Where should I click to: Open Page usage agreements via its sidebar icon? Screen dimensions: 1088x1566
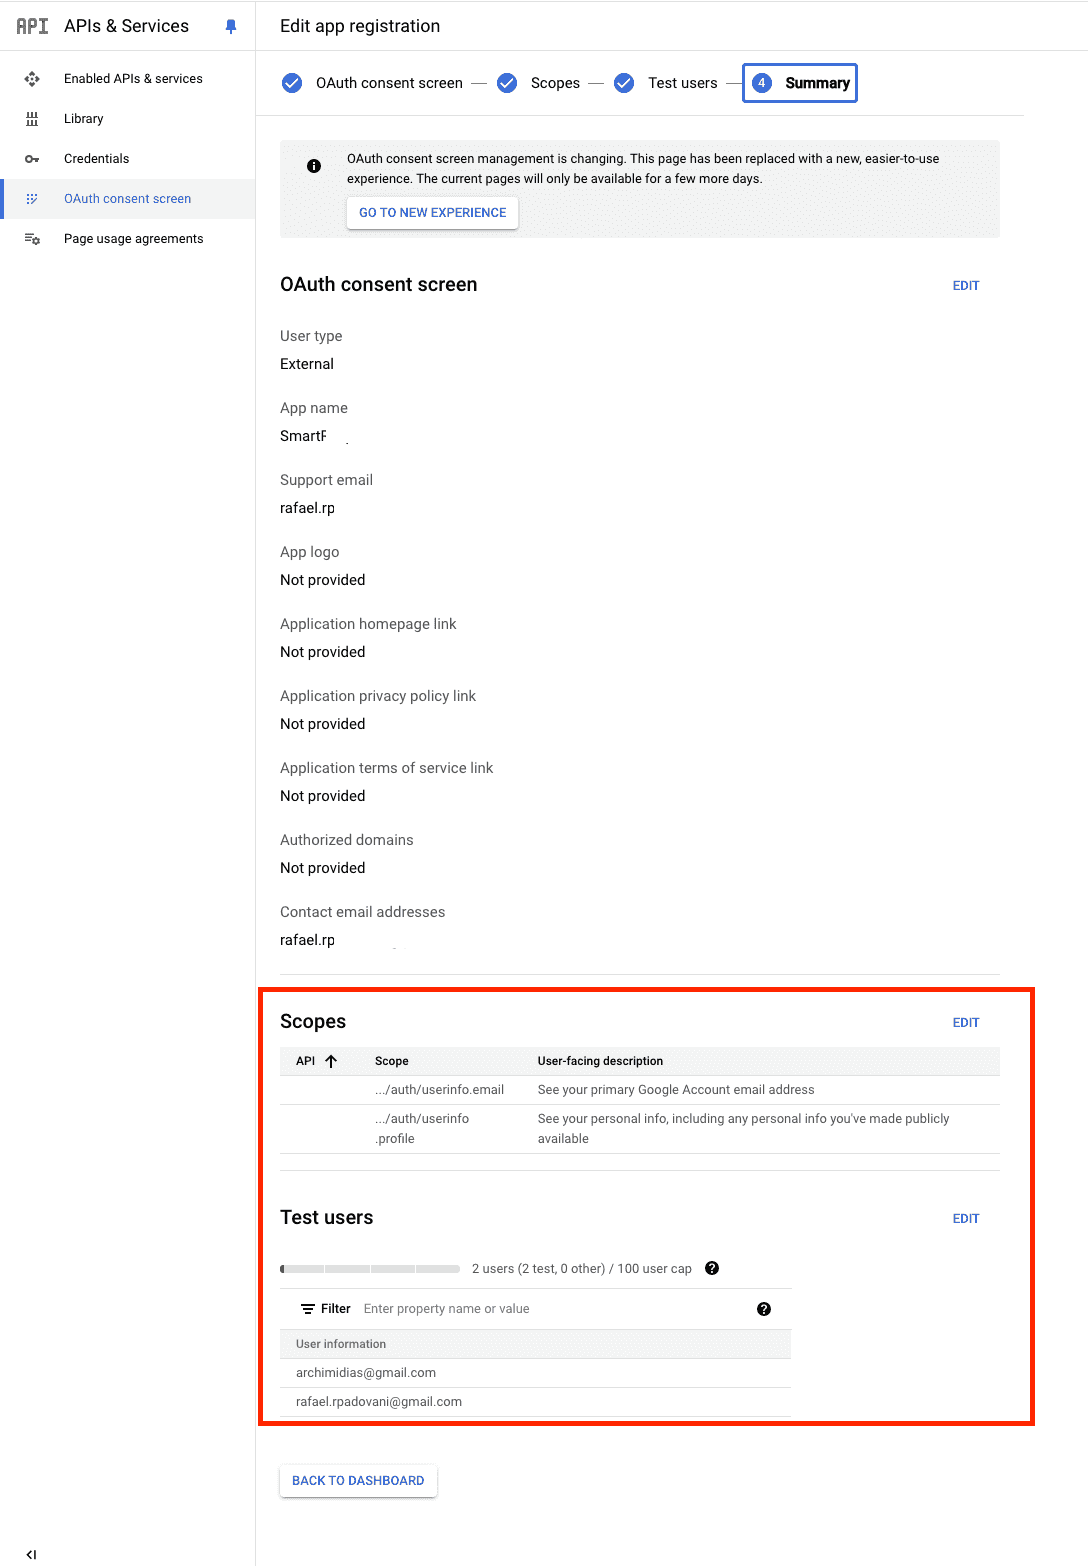coord(33,238)
